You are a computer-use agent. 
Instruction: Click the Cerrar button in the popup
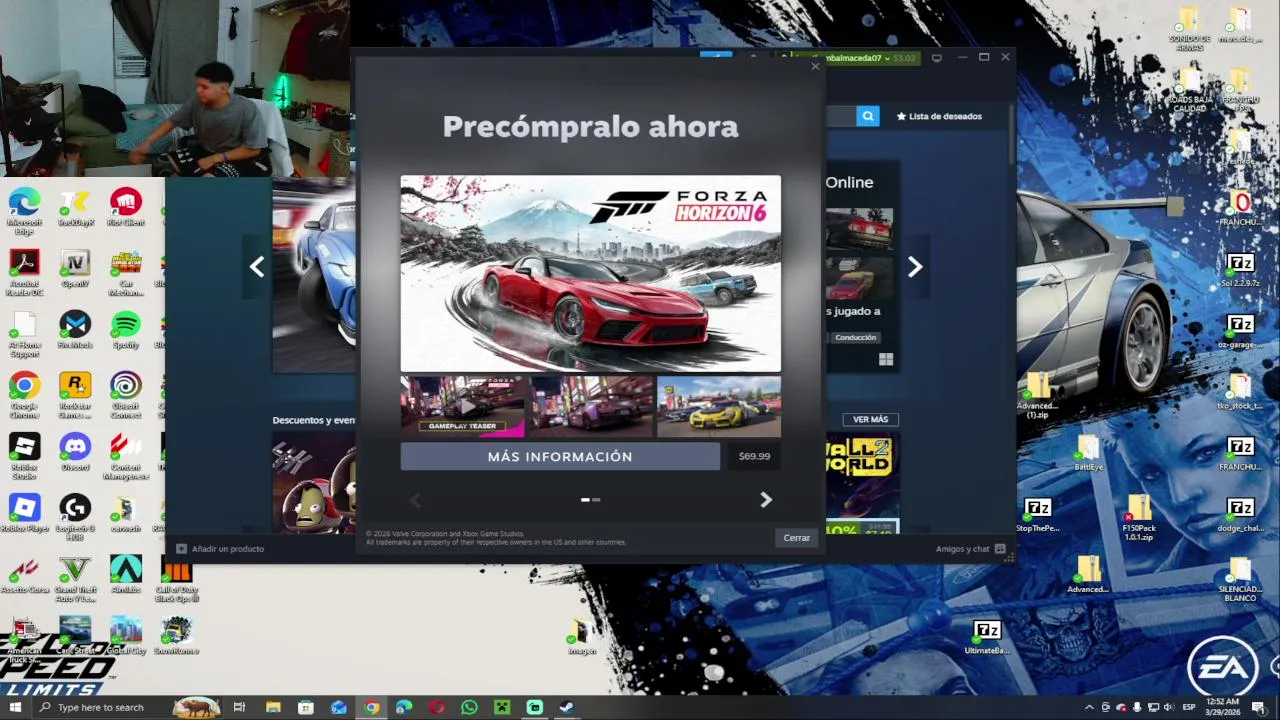797,538
